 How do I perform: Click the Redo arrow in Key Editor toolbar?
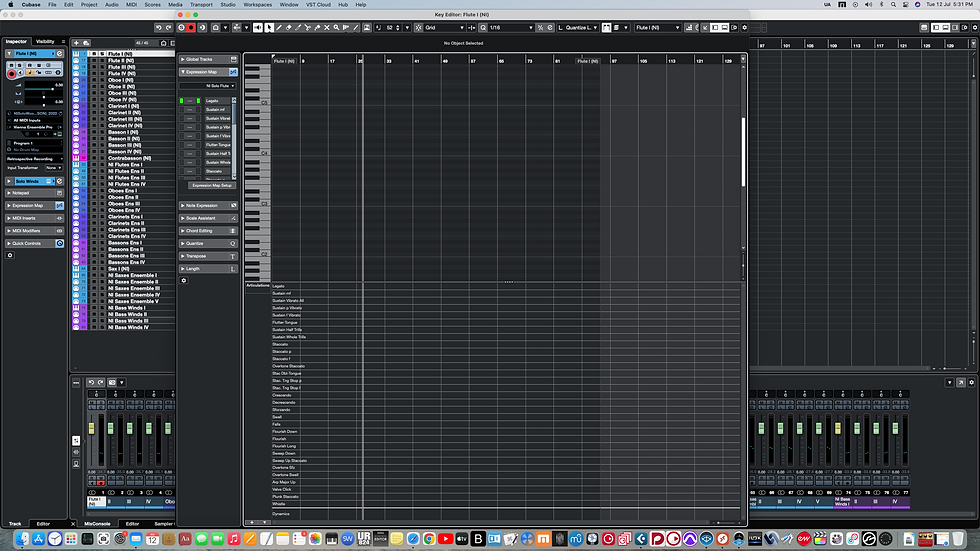[168, 27]
